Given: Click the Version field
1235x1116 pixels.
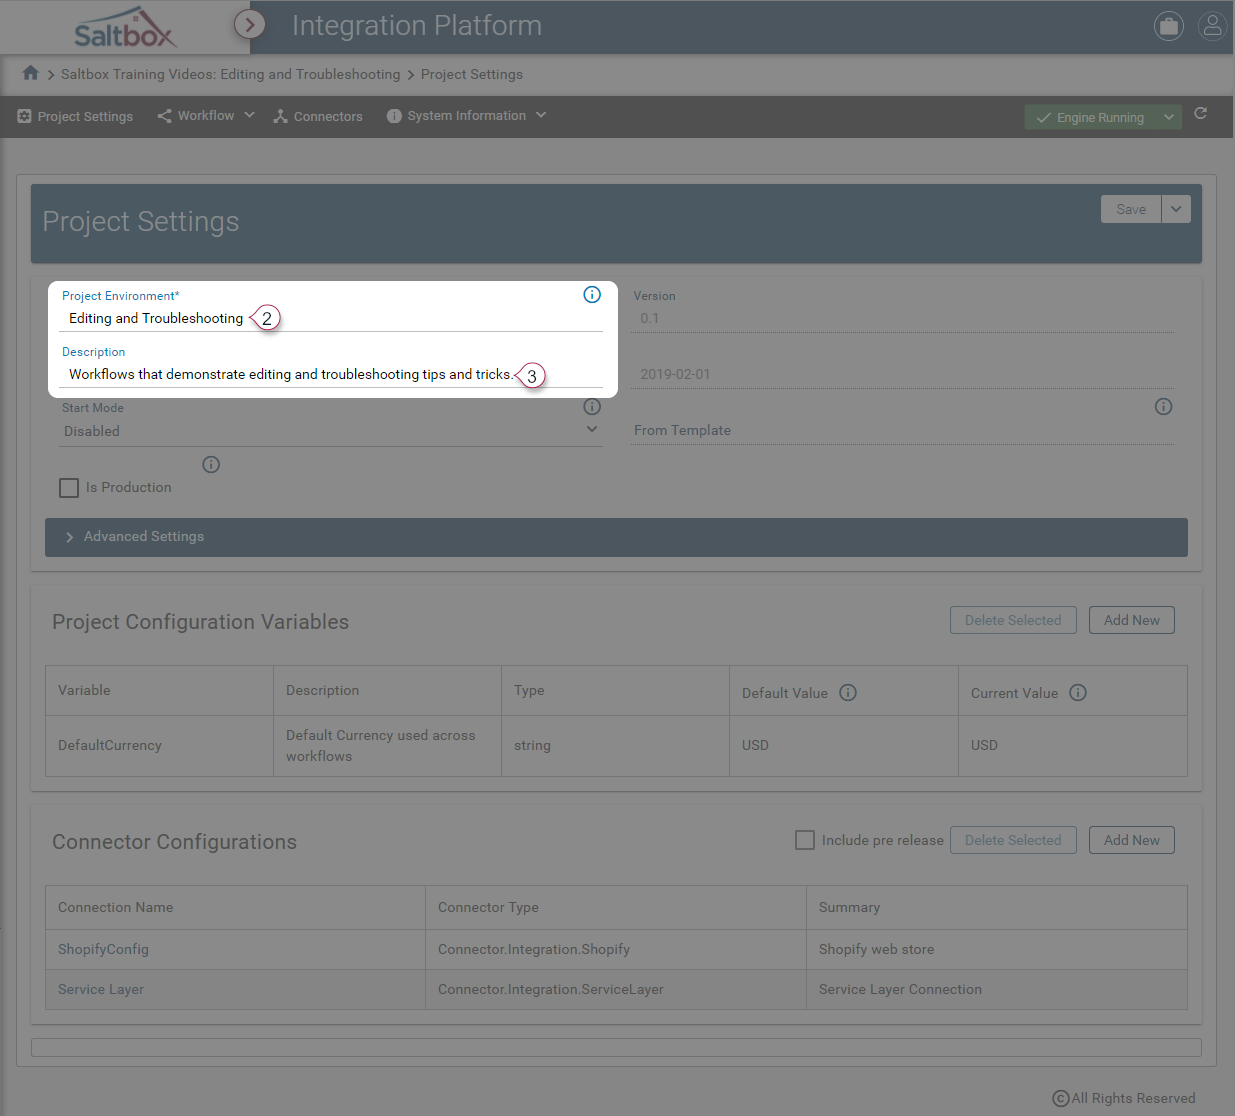Looking at the screenshot, I should tap(903, 318).
